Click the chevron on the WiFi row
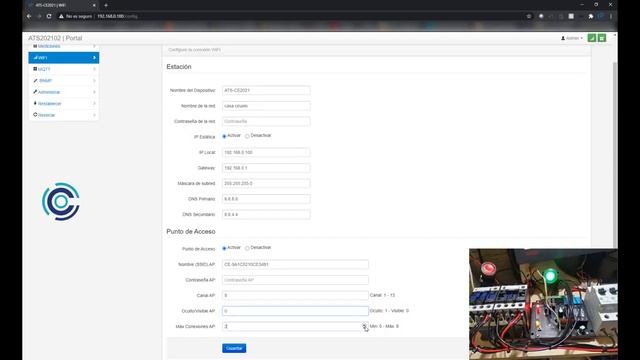 point(94,58)
